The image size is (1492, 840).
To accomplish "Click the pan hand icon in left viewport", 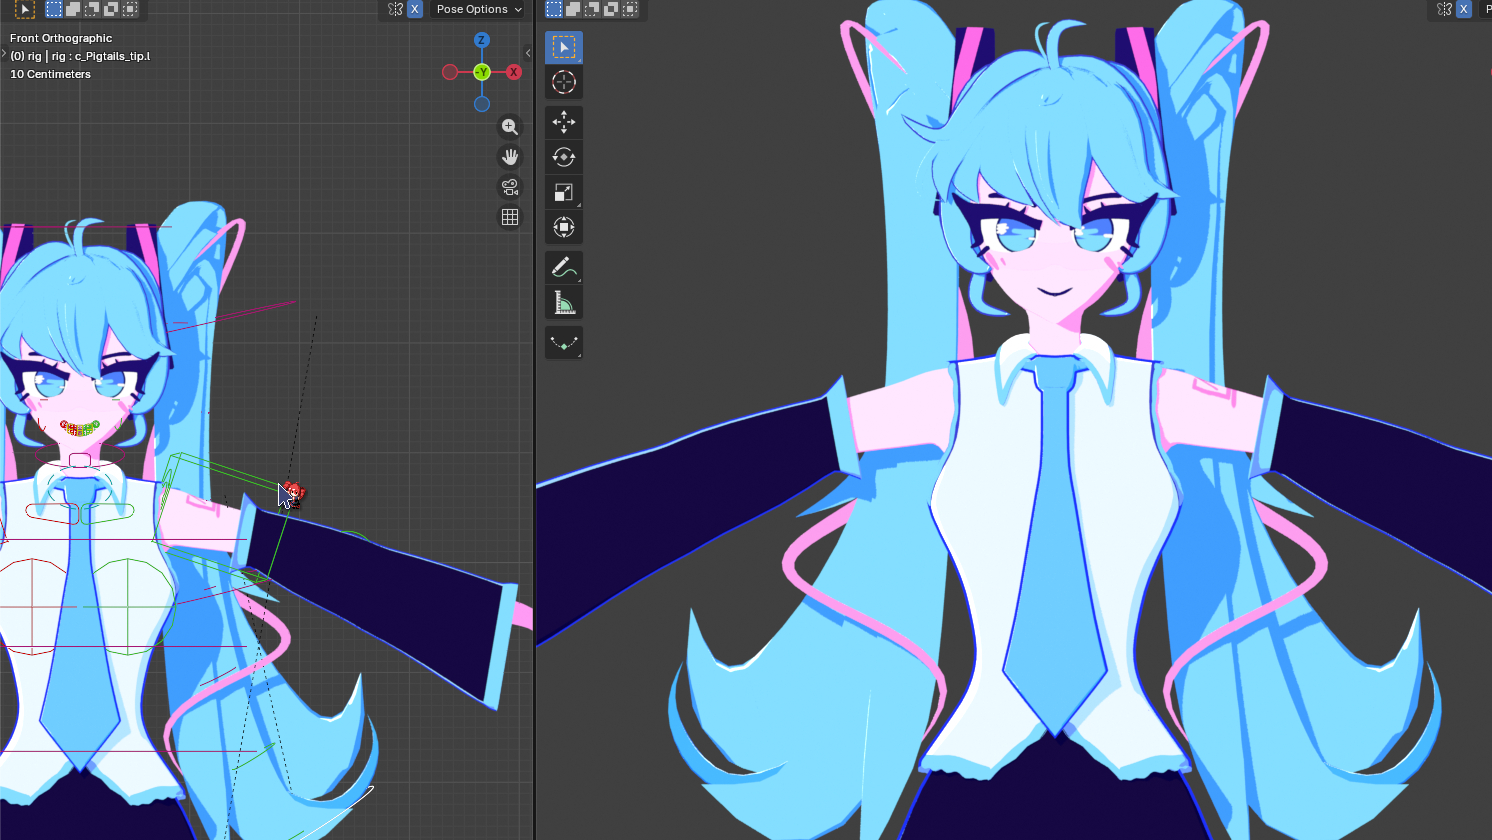I will [510, 157].
